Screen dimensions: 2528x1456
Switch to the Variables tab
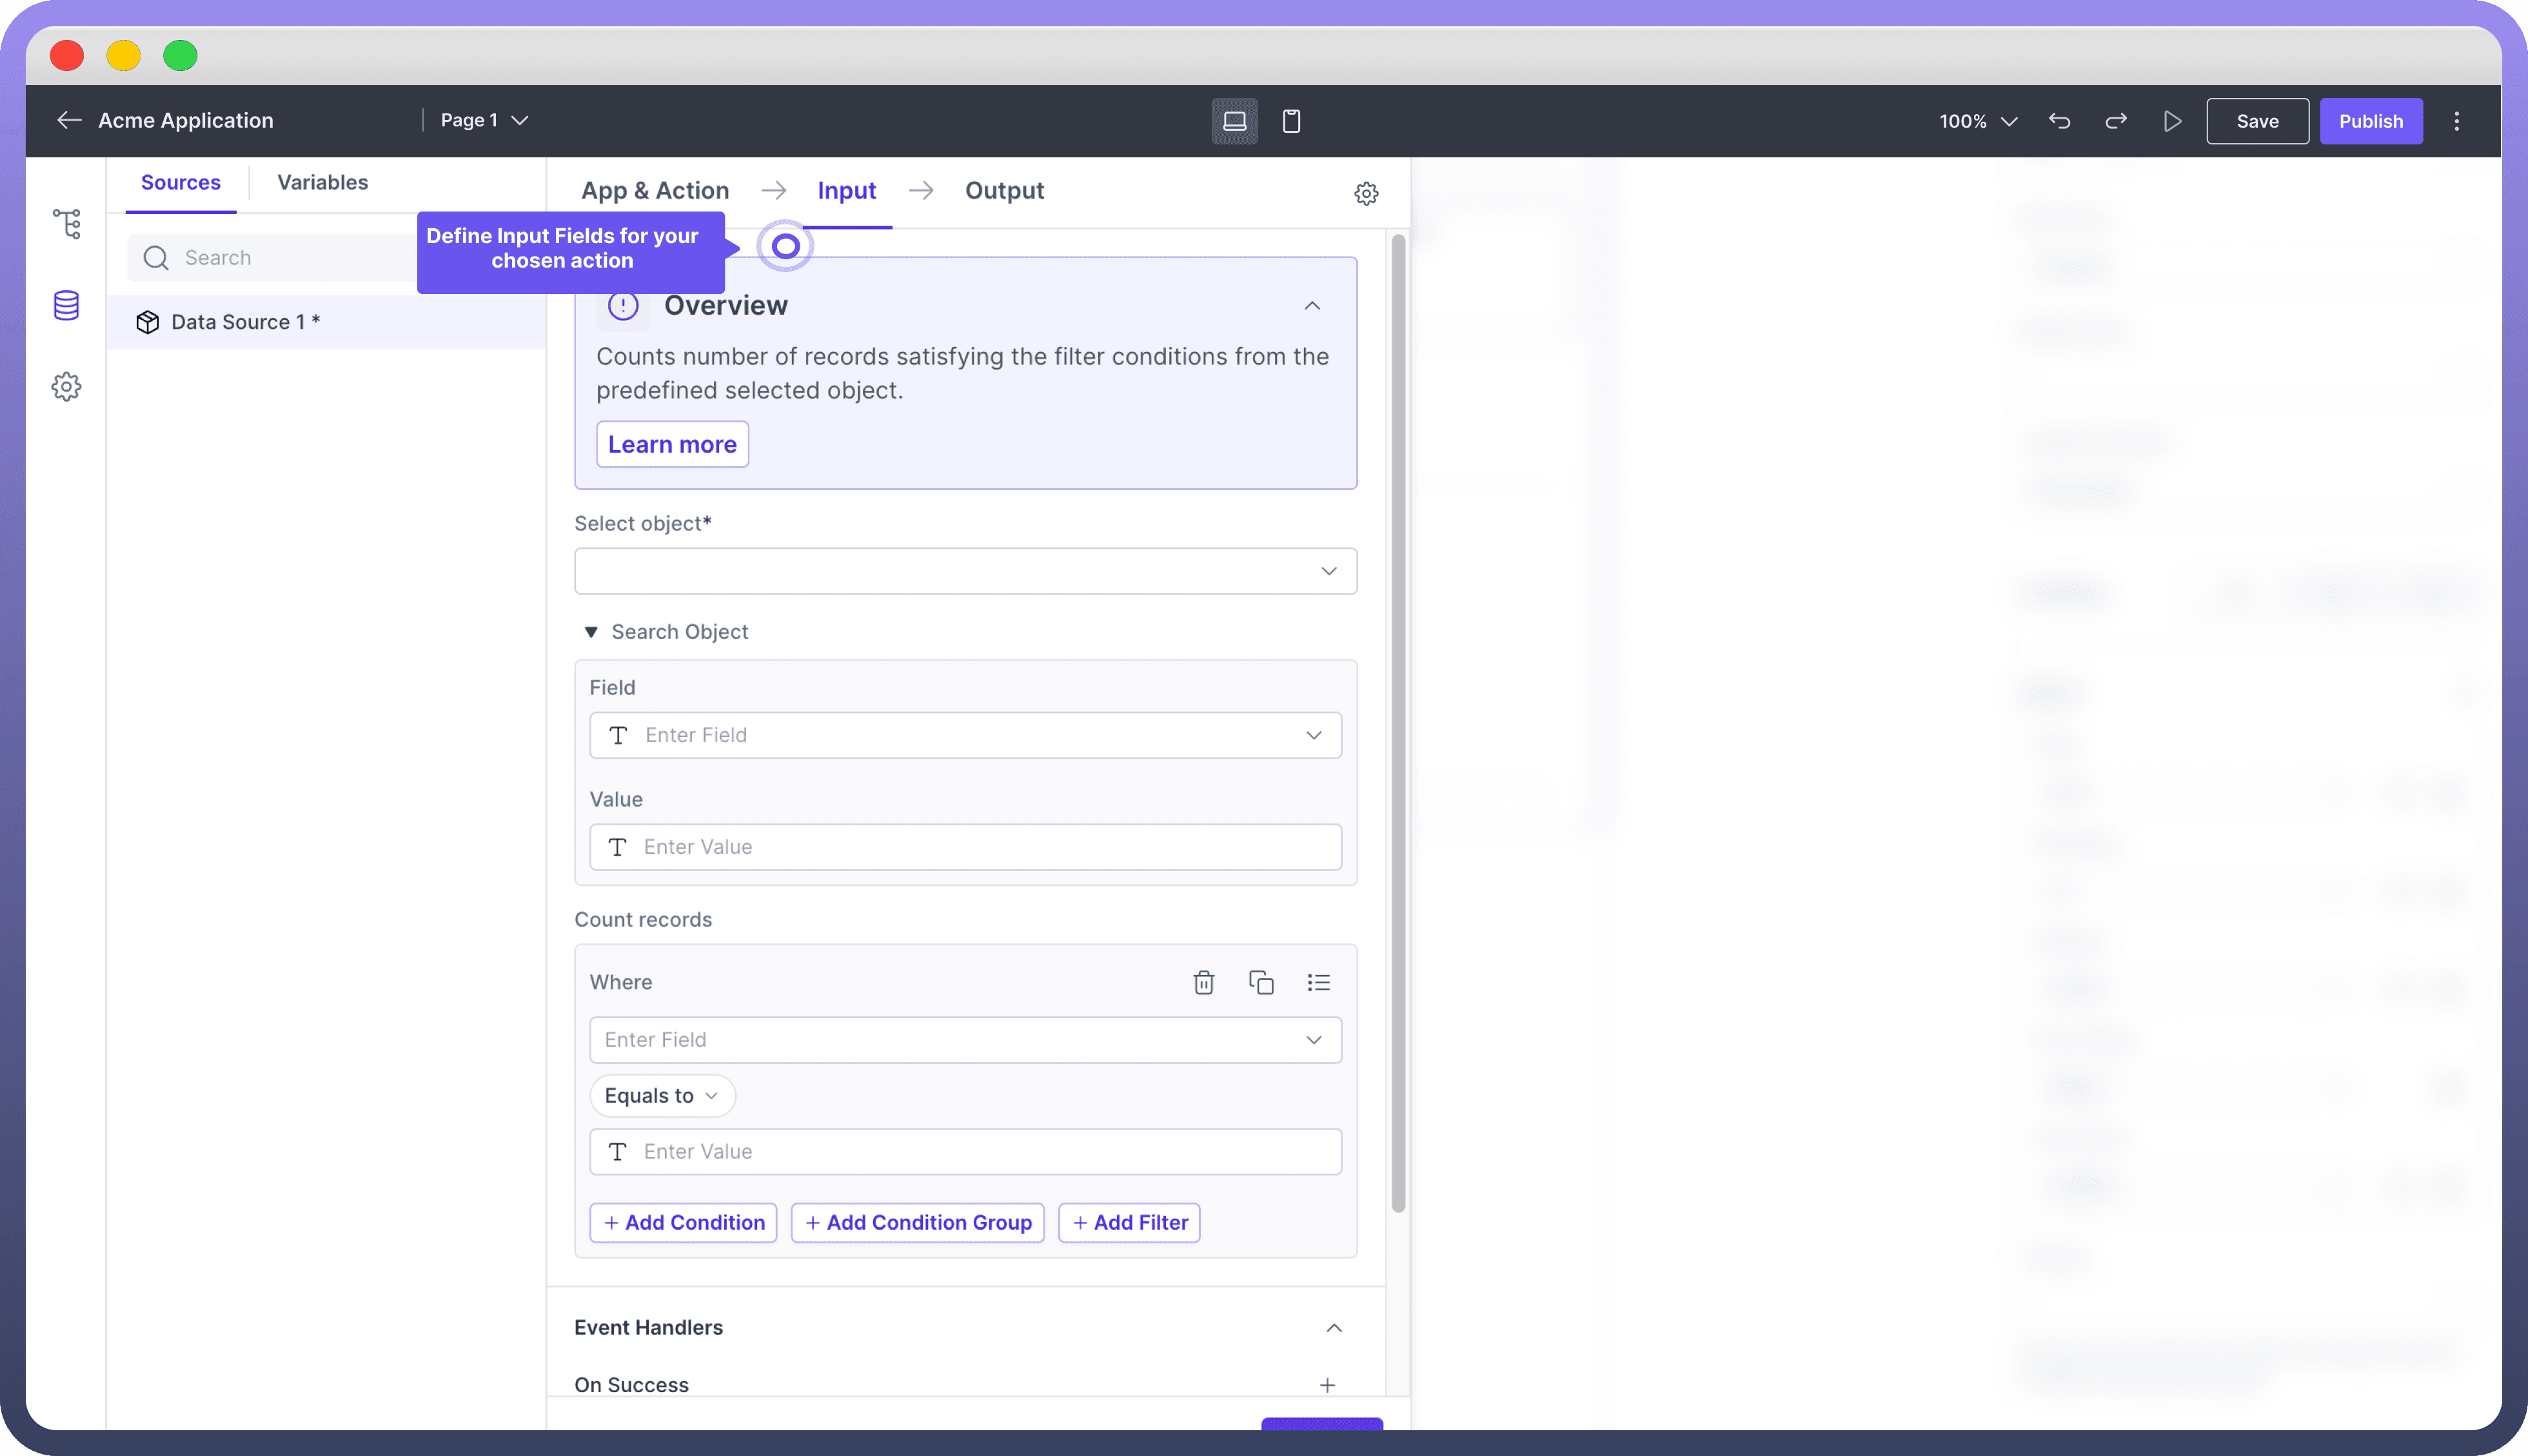click(x=322, y=182)
